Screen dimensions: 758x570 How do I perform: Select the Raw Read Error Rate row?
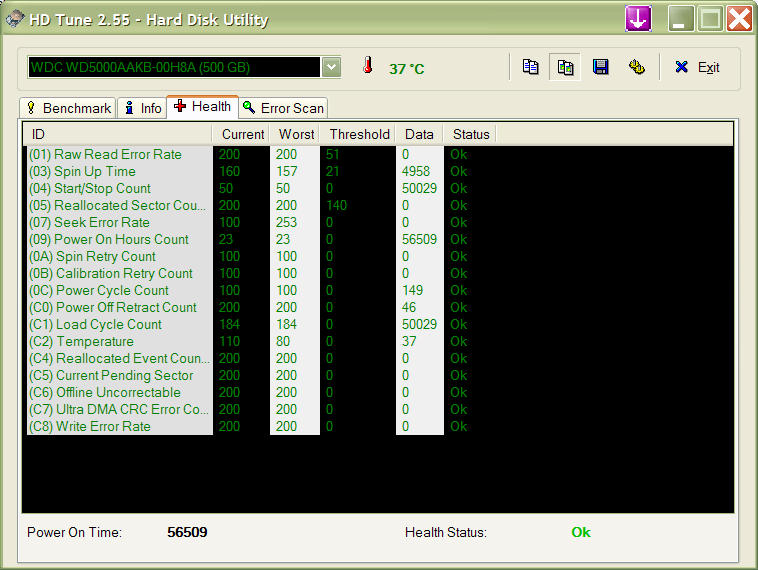tap(105, 154)
